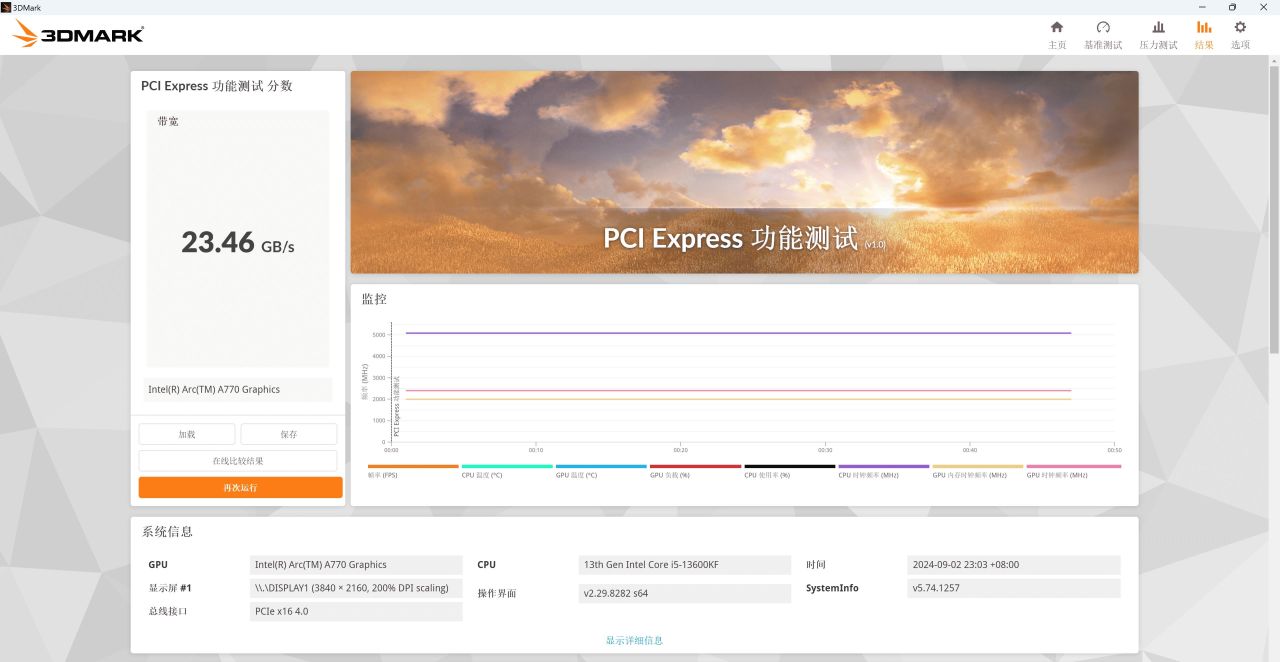This screenshot has height=662, width=1280.
Task: Open the 压力测试 stress test tab
Action: point(1158,35)
